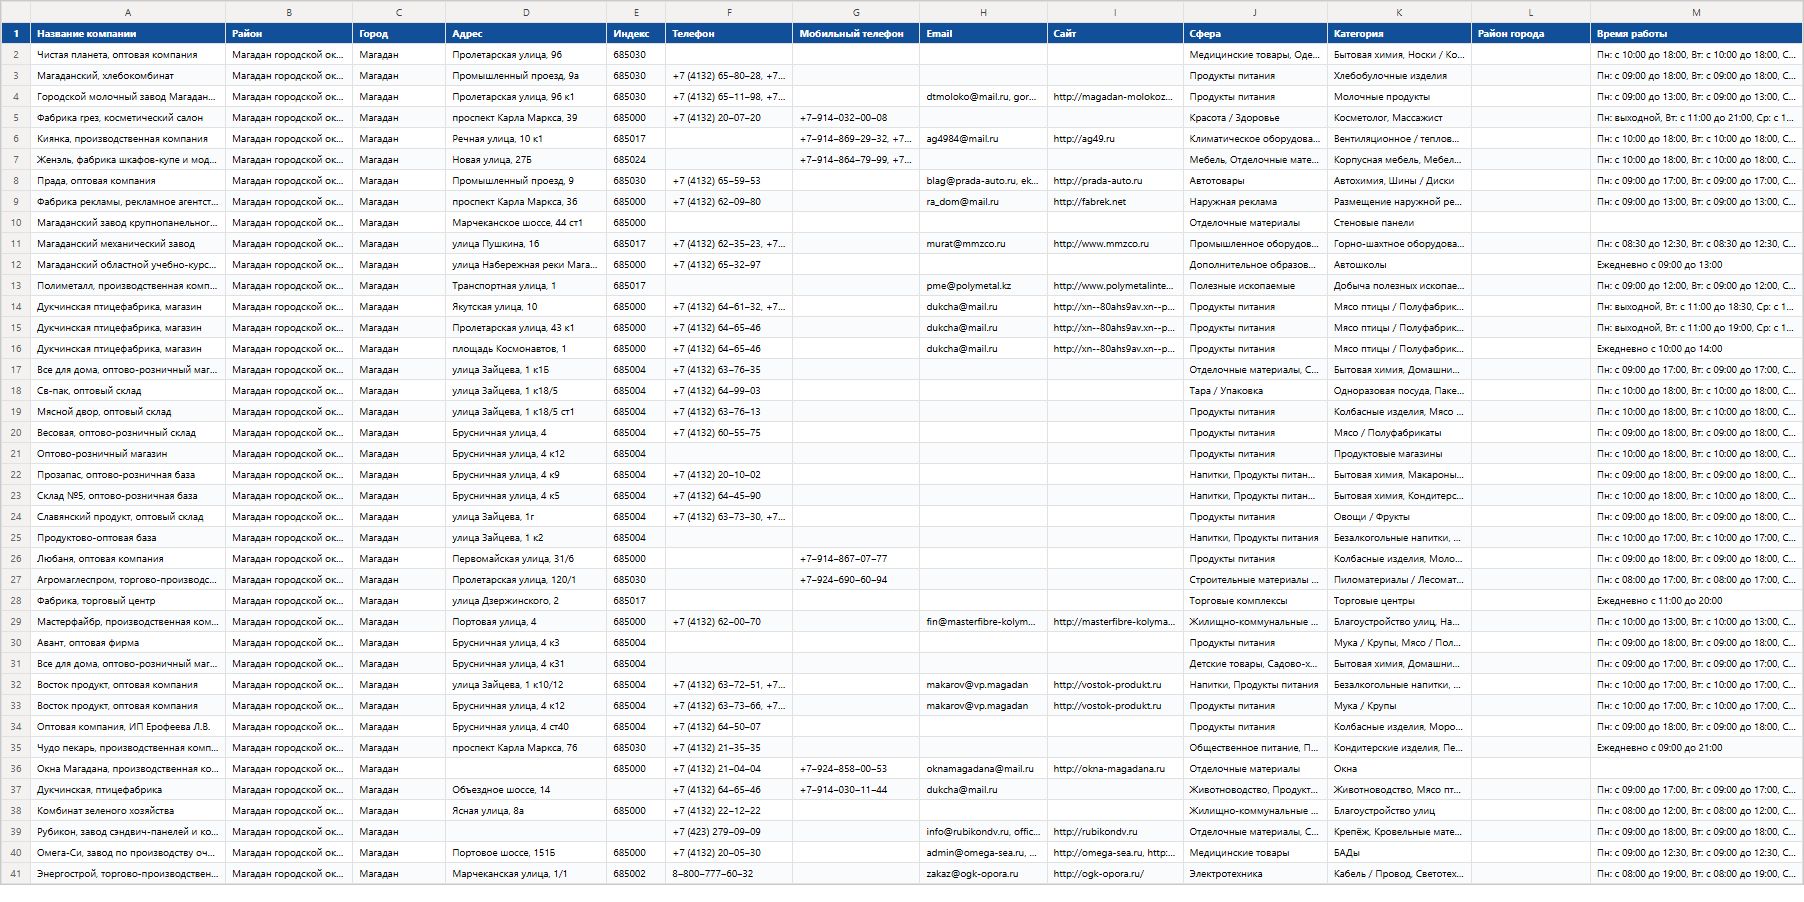Select address 'Ясная улица, 8а'

(526, 811)
